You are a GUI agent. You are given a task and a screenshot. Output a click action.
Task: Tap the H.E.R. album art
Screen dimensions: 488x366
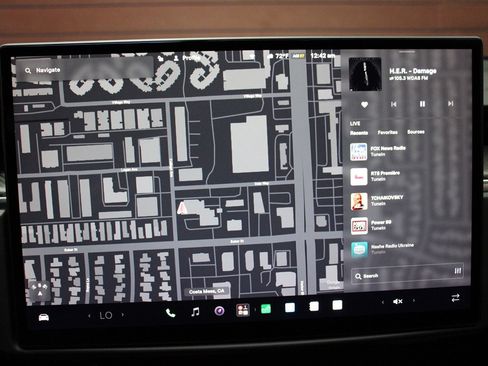pos(365,74)
